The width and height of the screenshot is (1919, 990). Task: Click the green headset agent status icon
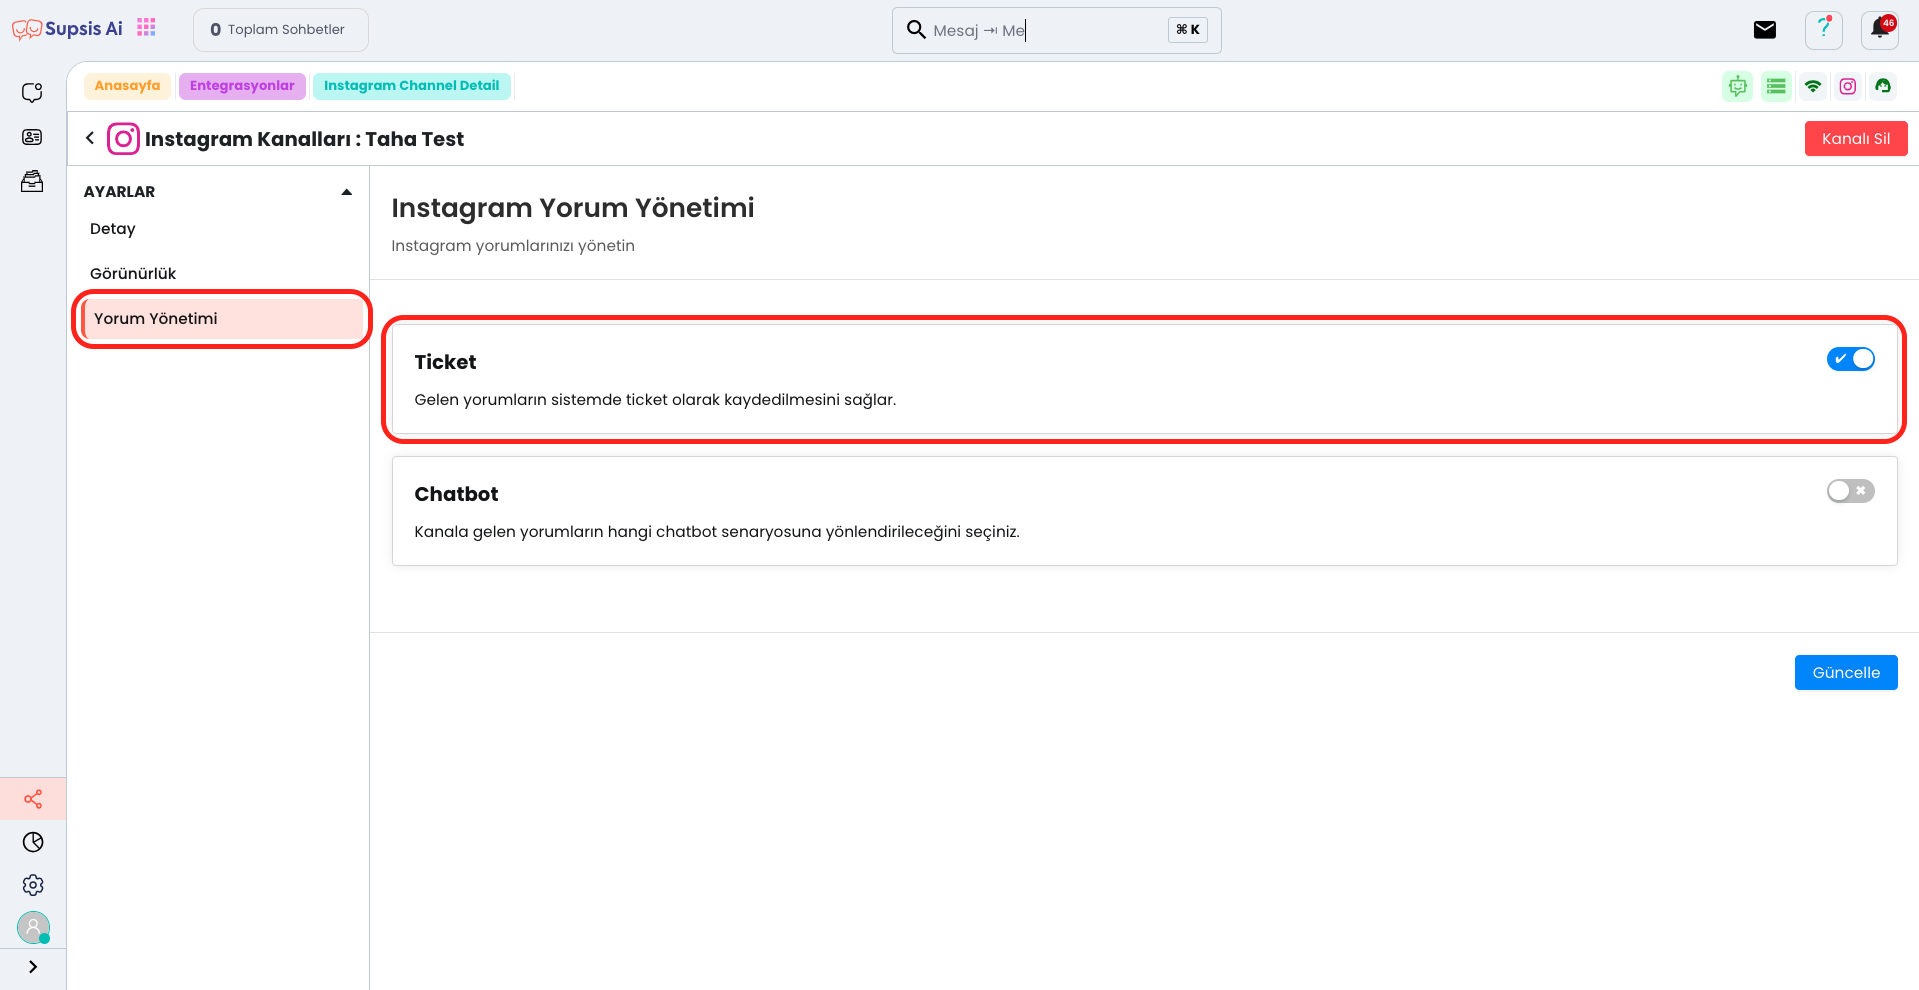[x=1883, y=86]
